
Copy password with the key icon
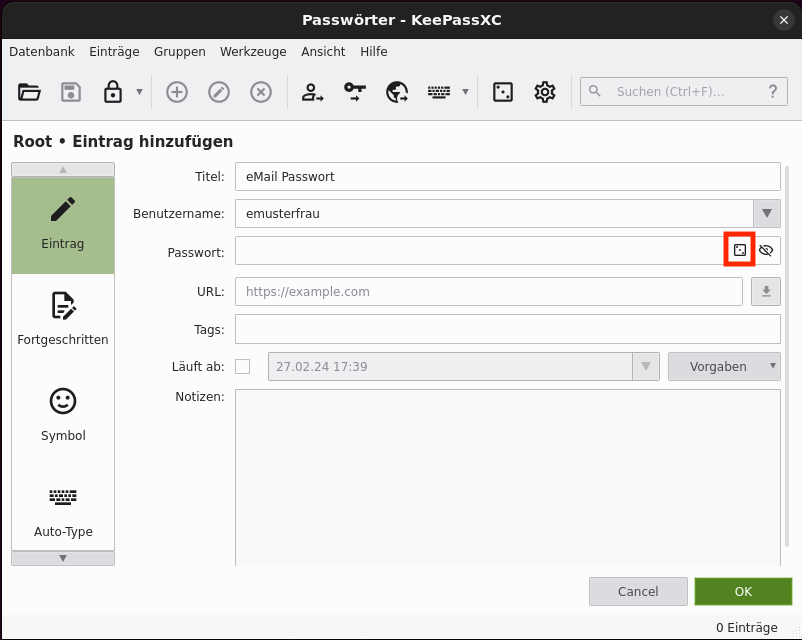(x=354, y=92)
